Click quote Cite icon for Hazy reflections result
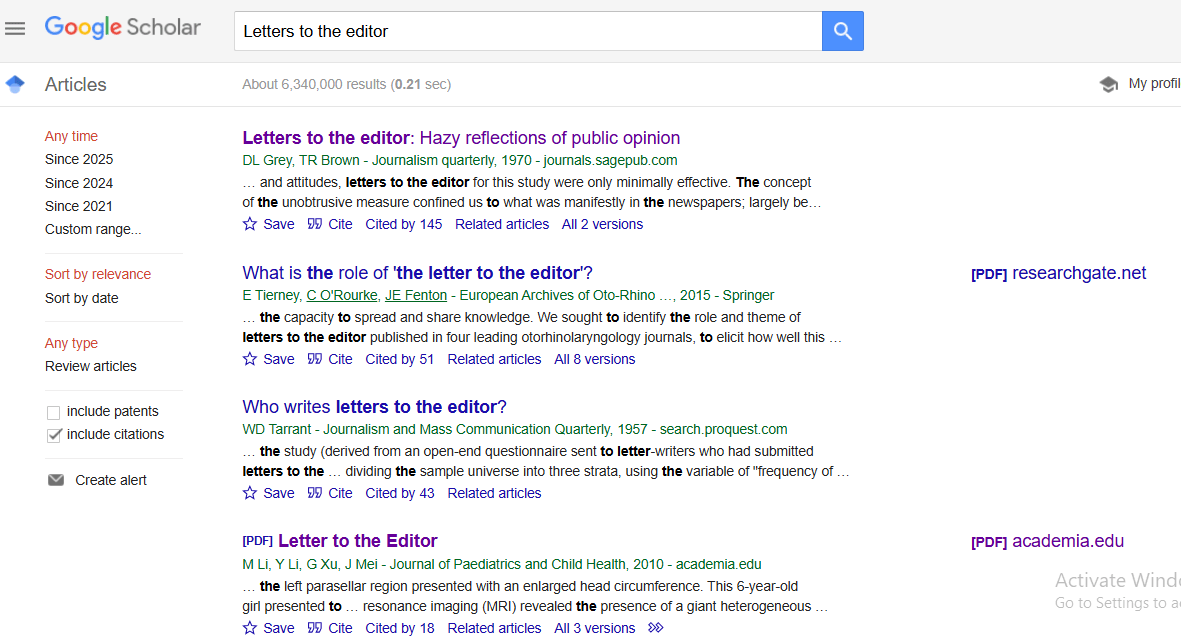Image resolution: width=1181 pixels, height=640 pixels. tap(315, 224)
